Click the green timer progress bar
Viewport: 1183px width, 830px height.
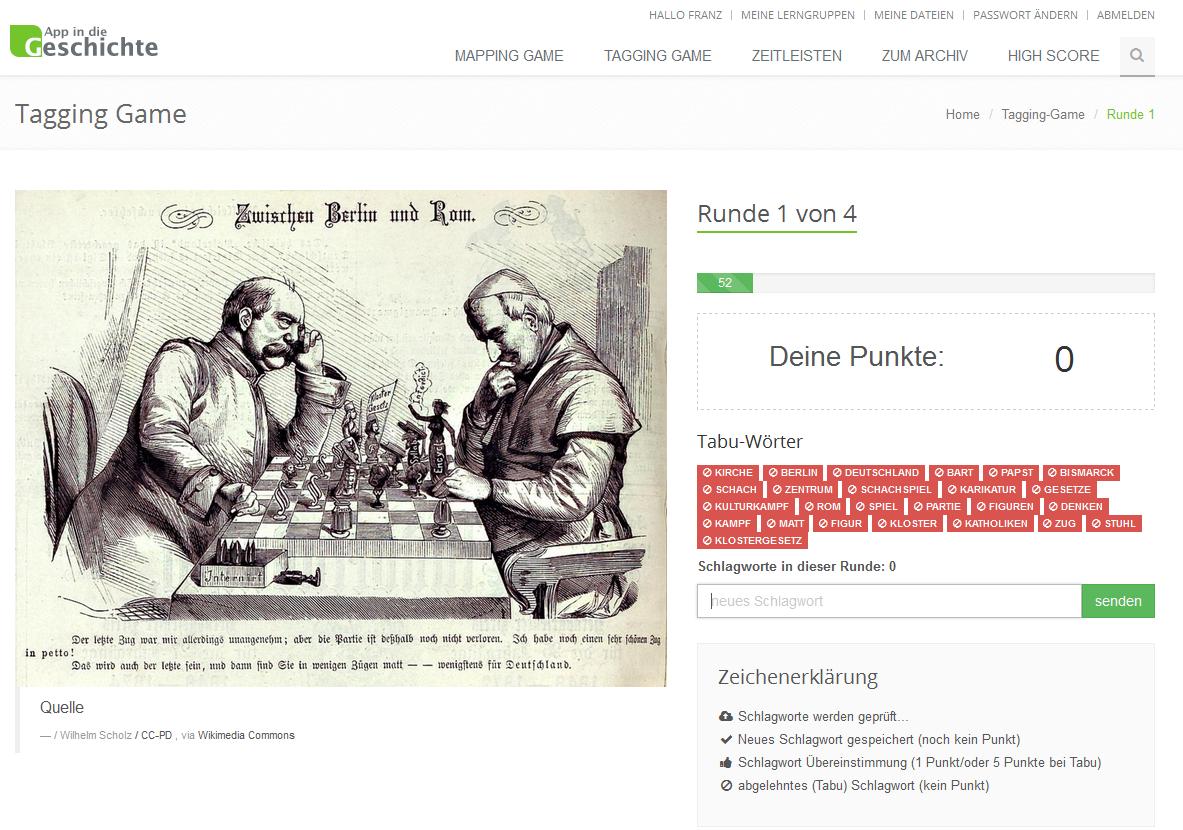(x=725, y=283)
